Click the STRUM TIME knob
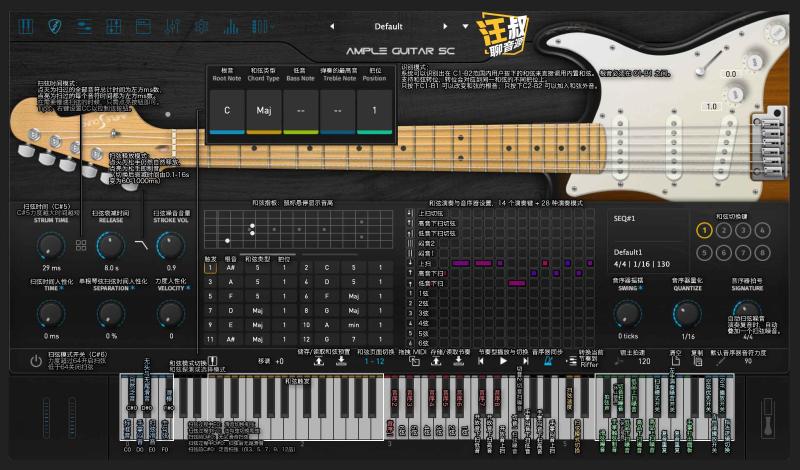Image resolution: width=800 pixels, height=470 pixels. pos(51,246)
